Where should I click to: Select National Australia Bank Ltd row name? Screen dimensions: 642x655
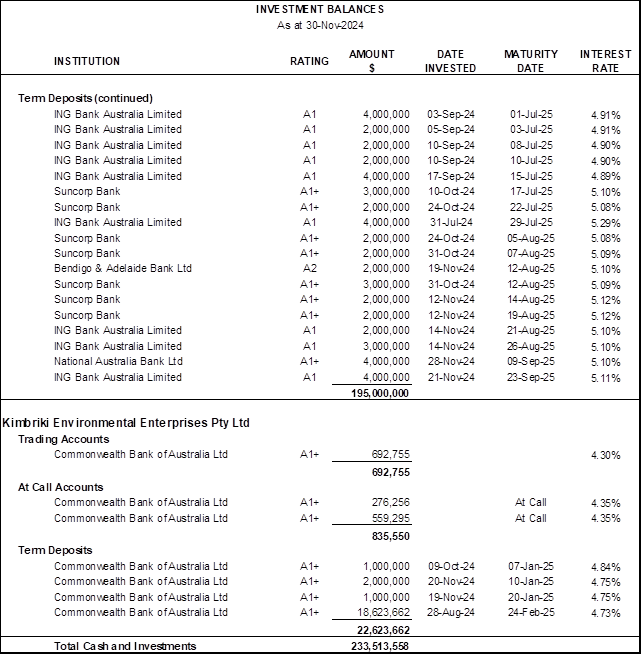(118, 361)
